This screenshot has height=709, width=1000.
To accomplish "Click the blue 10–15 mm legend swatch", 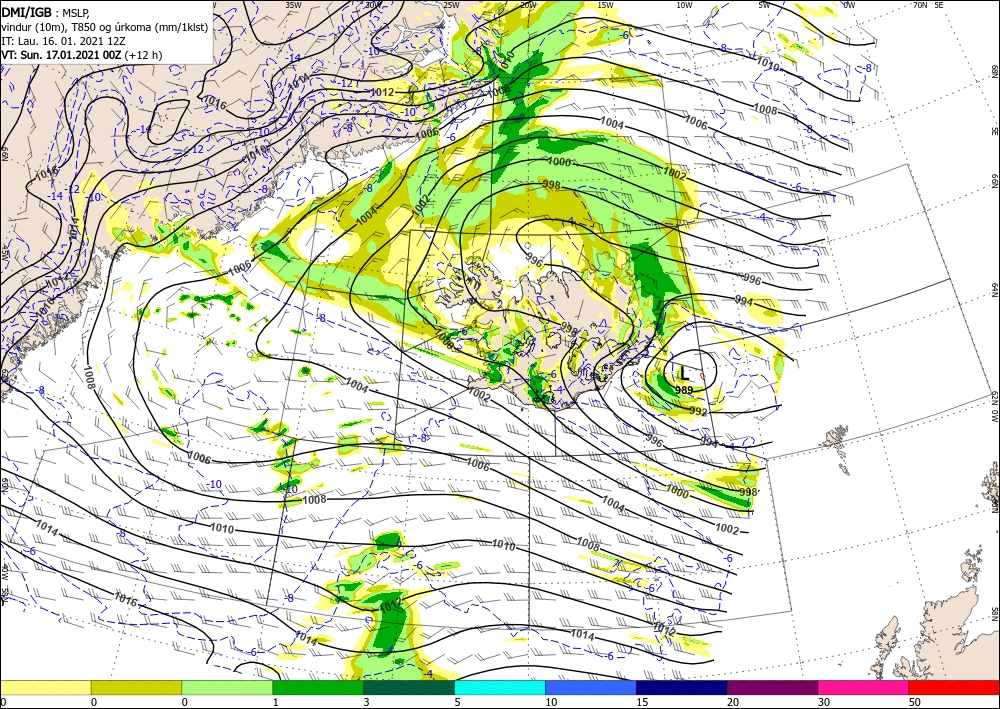I will (591, 687).
